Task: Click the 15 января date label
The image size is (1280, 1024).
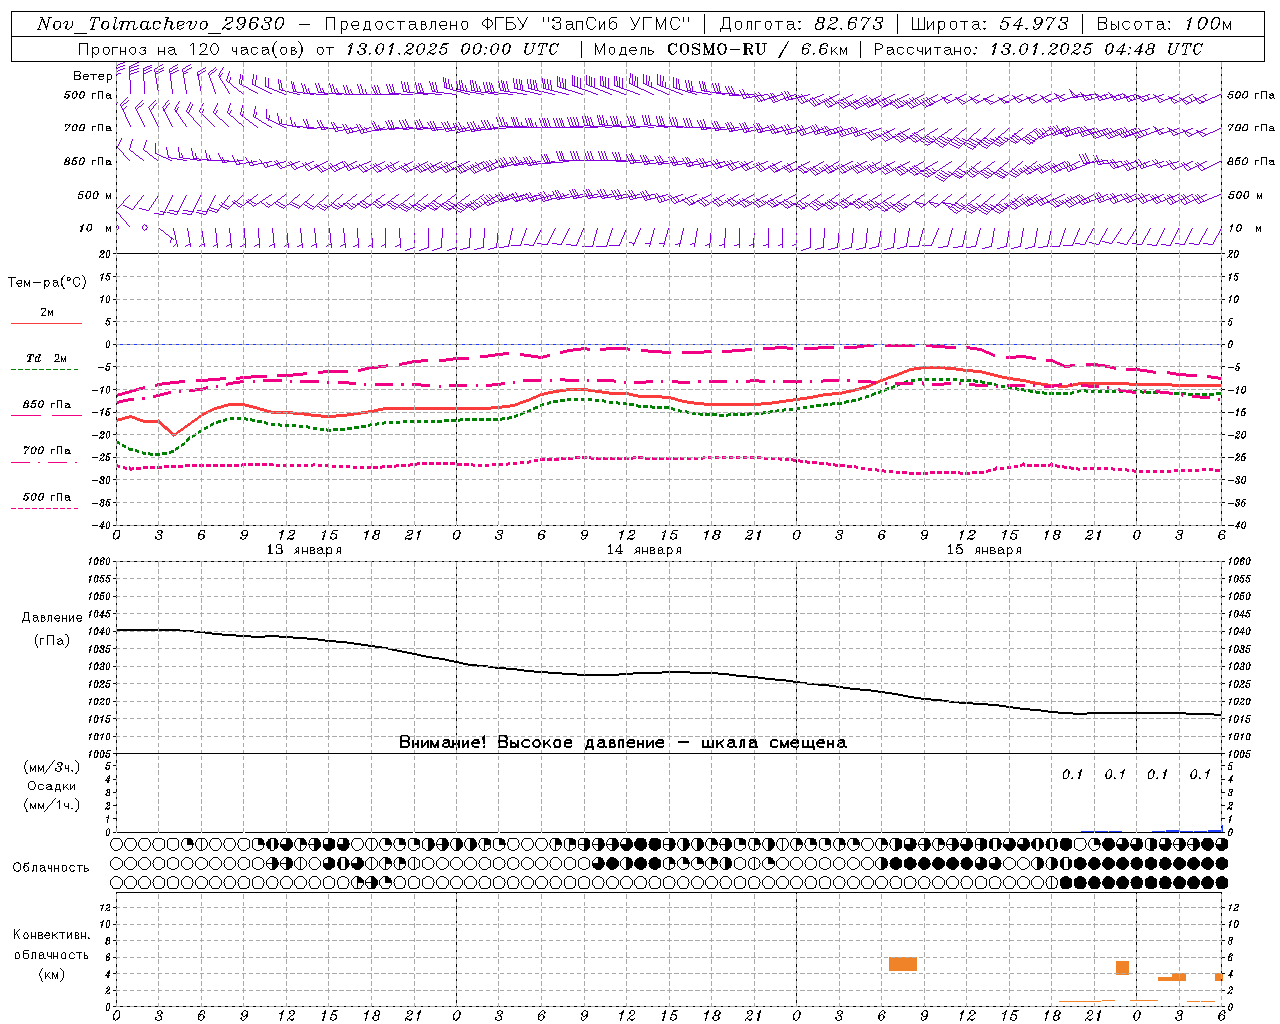Action: click(x=984, y=550)
